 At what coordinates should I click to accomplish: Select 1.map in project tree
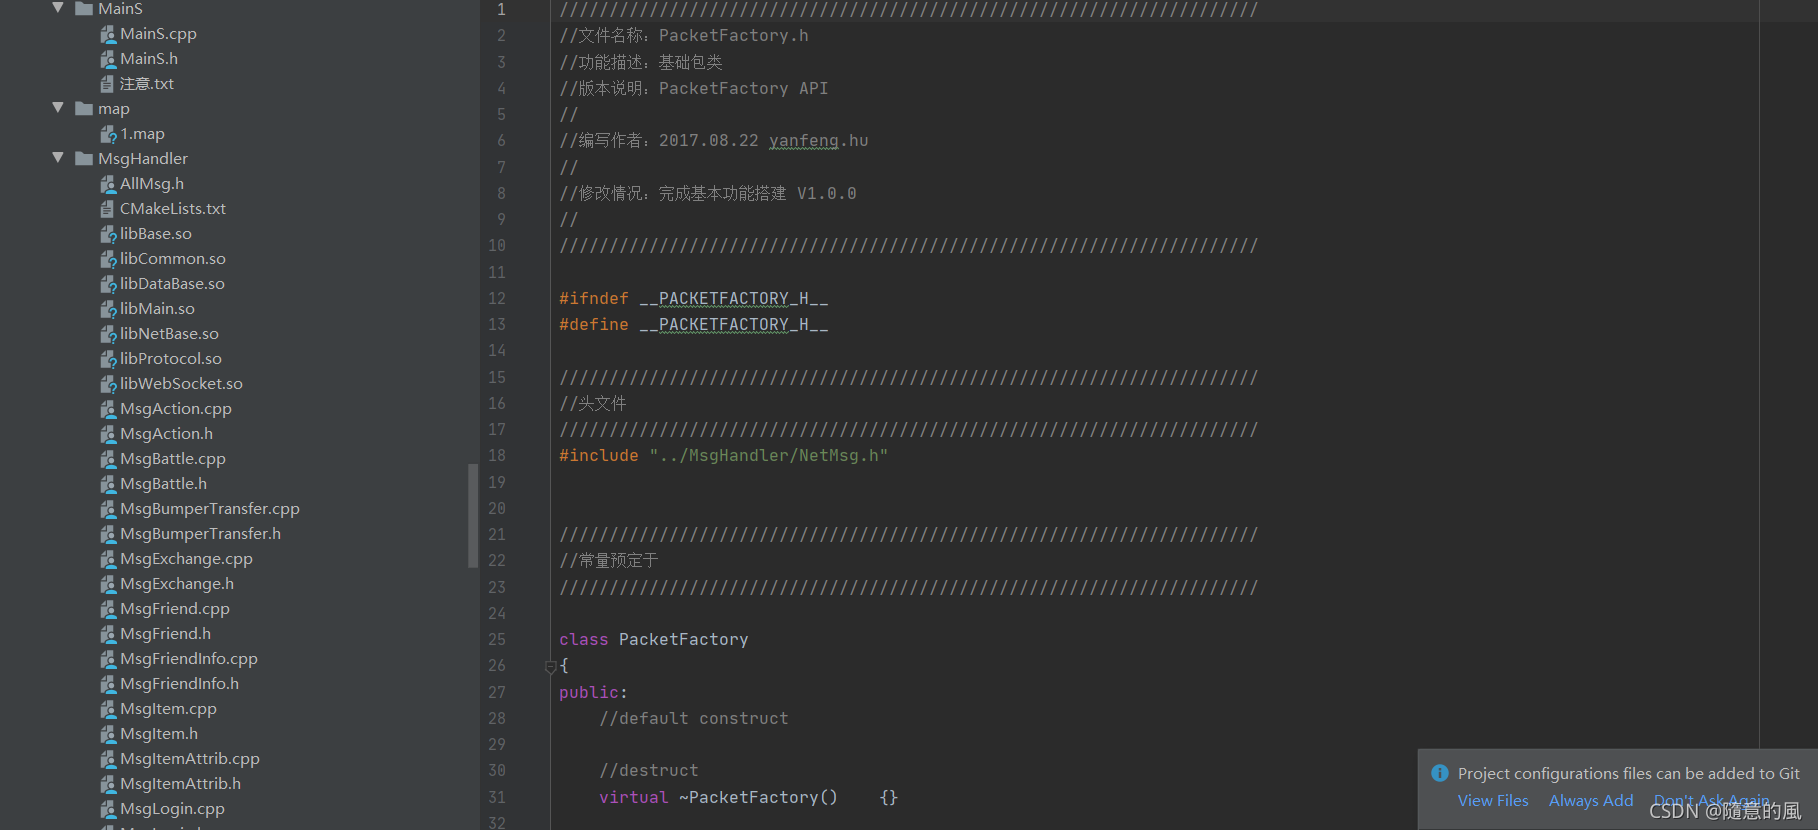pos(142,134)
